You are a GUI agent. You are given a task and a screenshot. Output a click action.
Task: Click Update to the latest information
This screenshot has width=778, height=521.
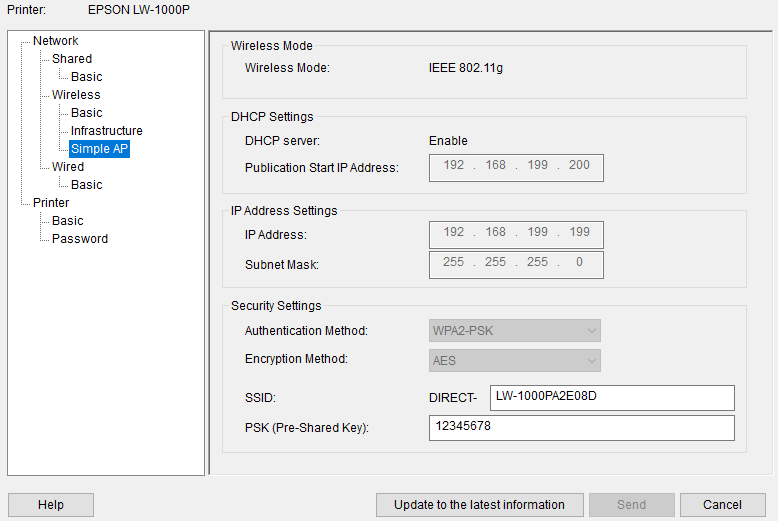coord(479,505)
